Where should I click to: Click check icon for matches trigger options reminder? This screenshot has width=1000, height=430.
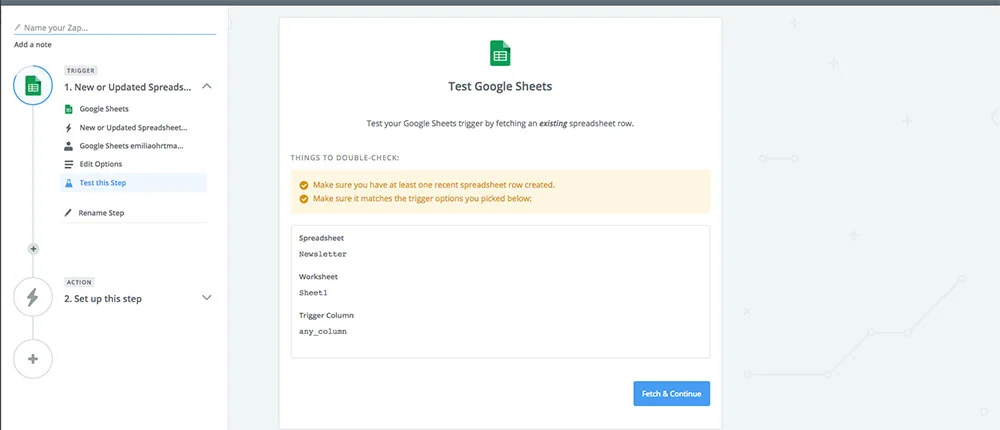(x=304, y=198)
